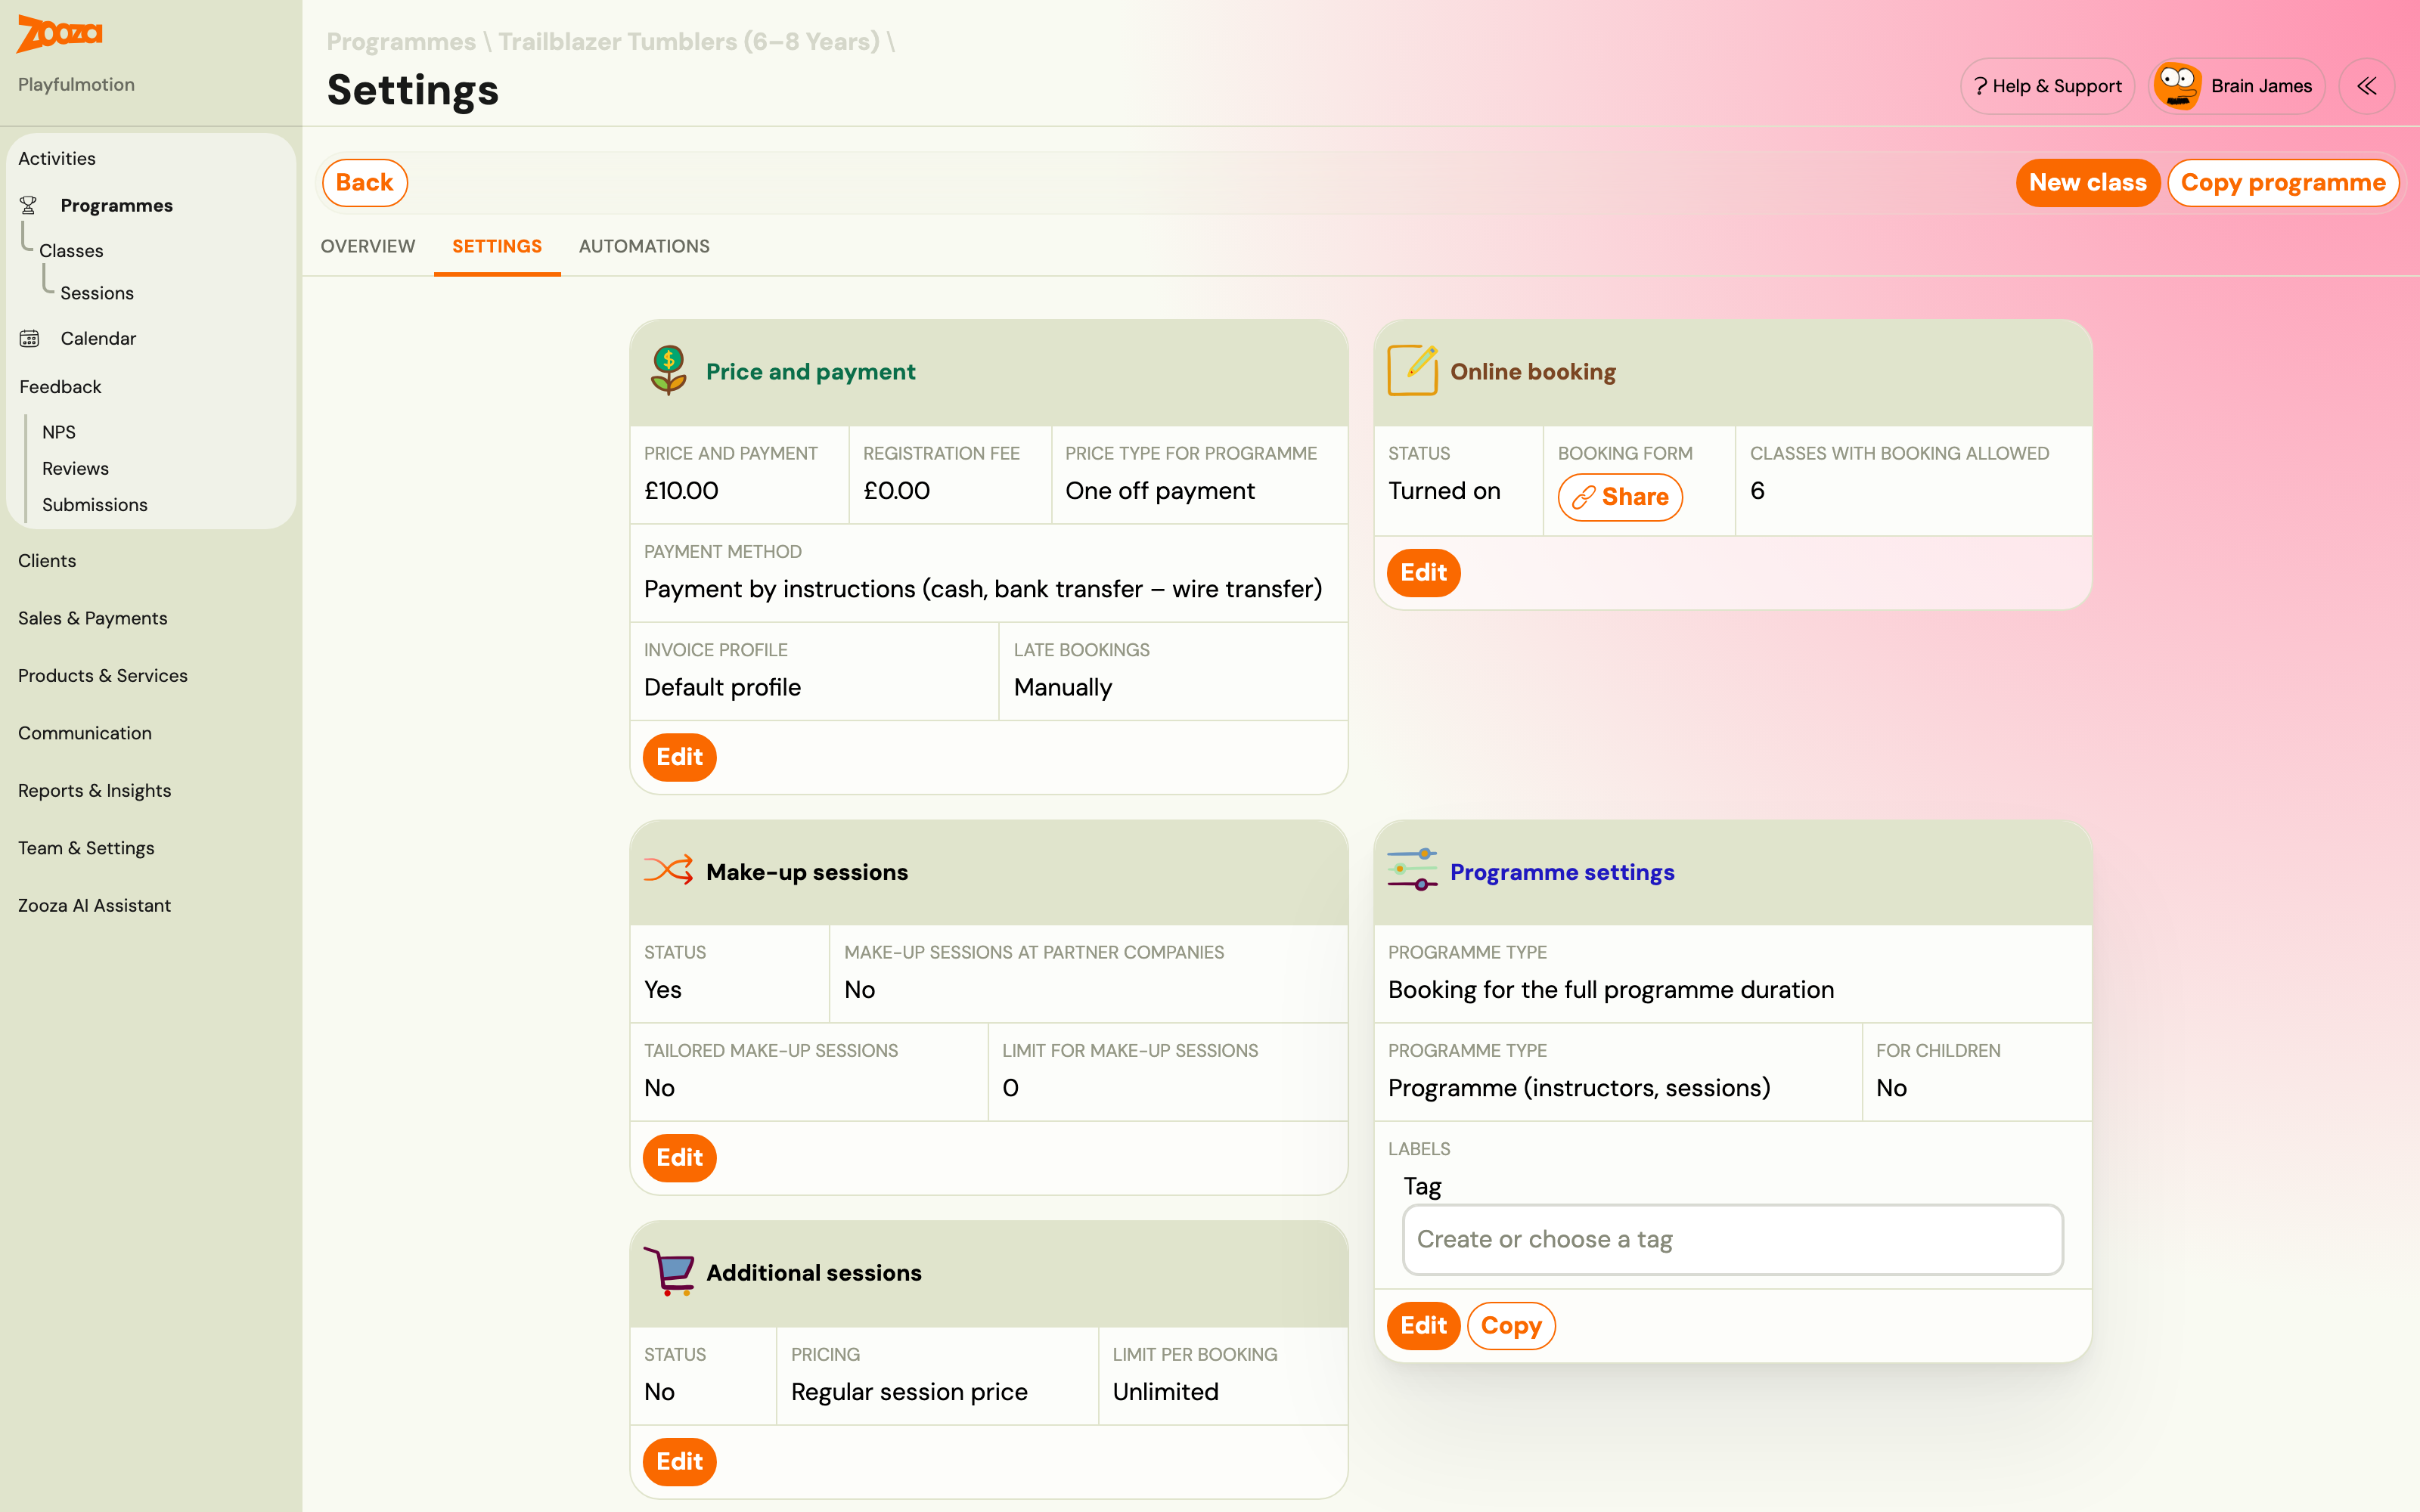Screen dimensions: 2420x1512
Task: Click Copy programme button
Action: pos(2283,183)
